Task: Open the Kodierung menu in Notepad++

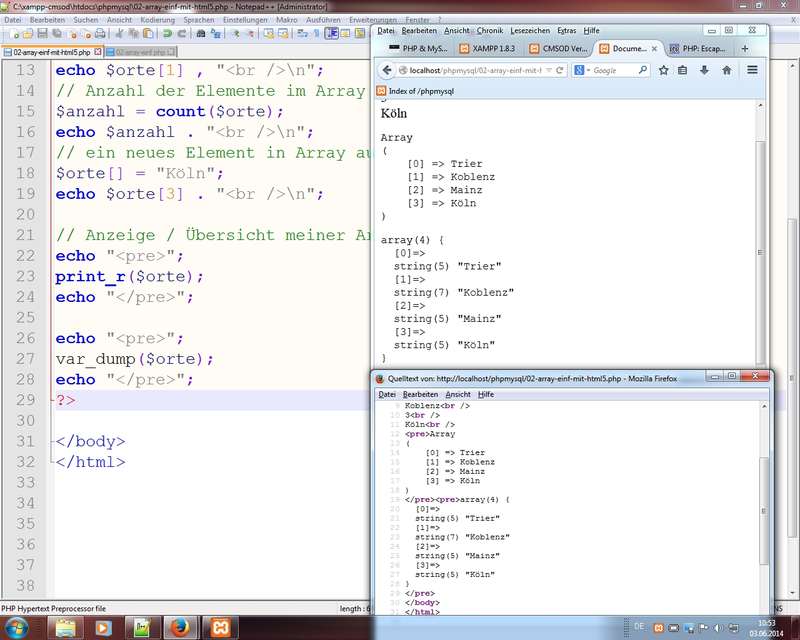Action: (x=156, y=19)
